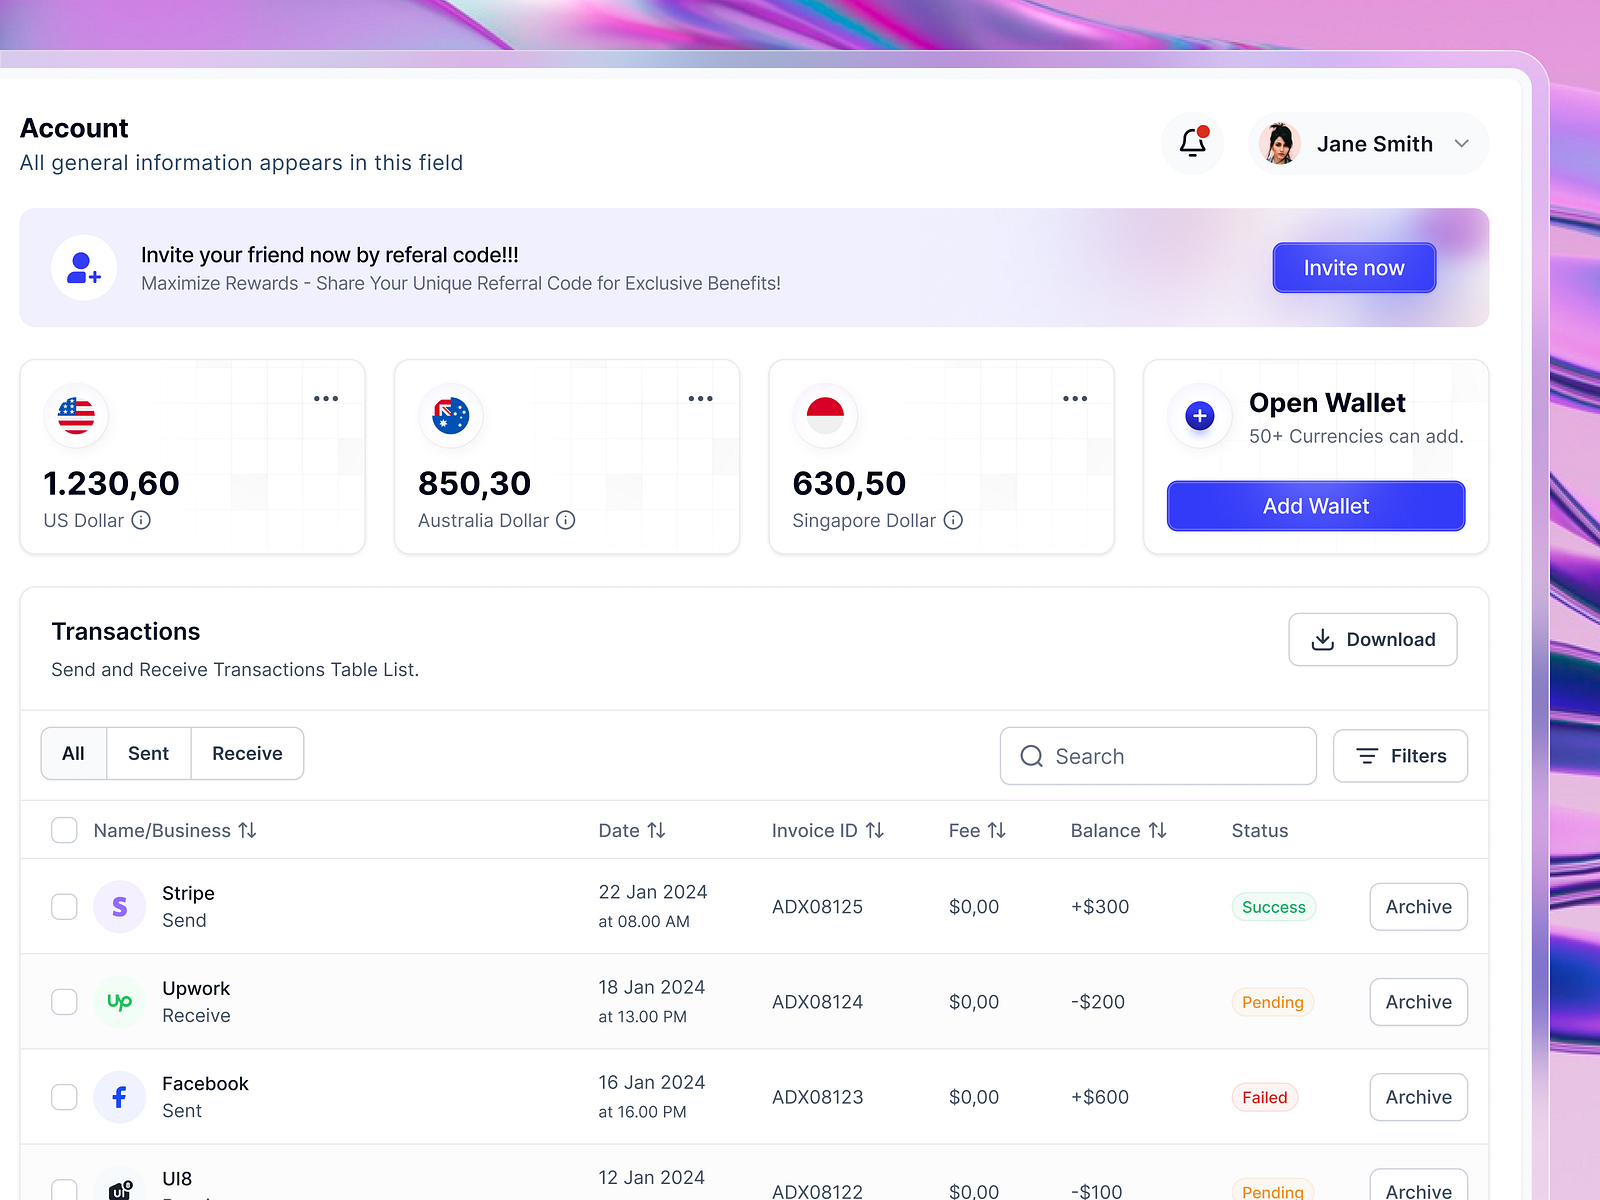Click invoice ID ADX08125
This screenshot has height=1200, width=1600.
click(x=817, y=907)
